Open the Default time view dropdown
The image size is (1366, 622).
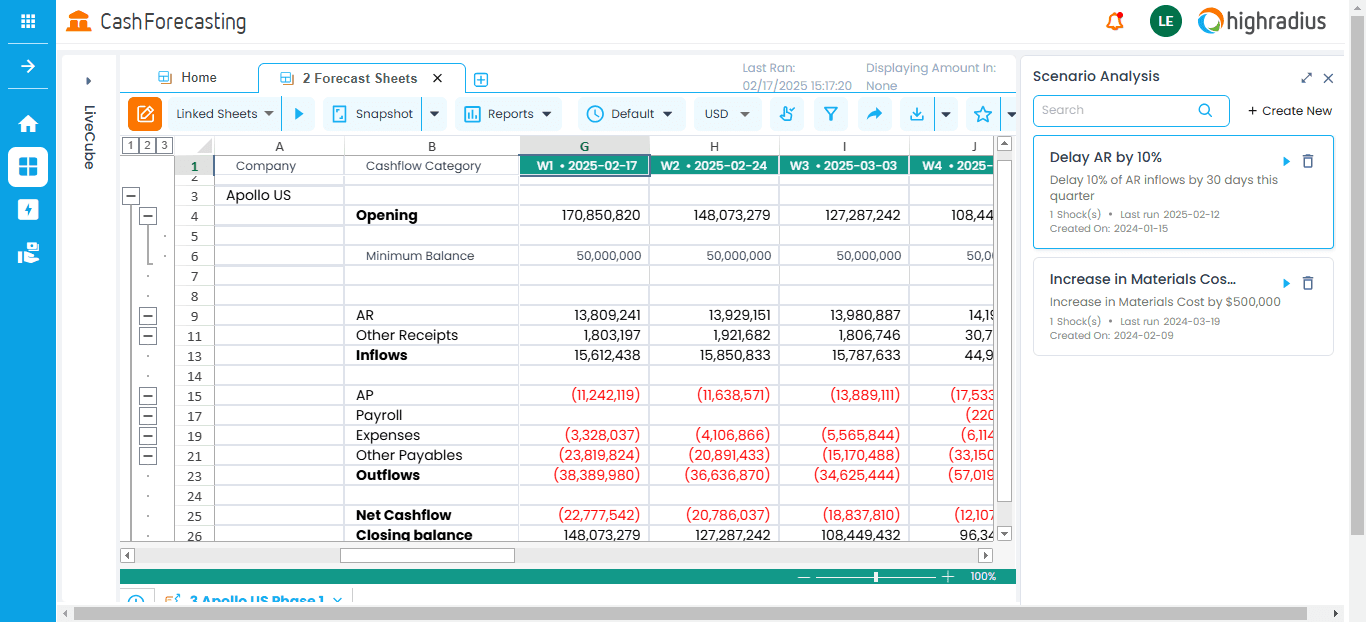[631, 114]
